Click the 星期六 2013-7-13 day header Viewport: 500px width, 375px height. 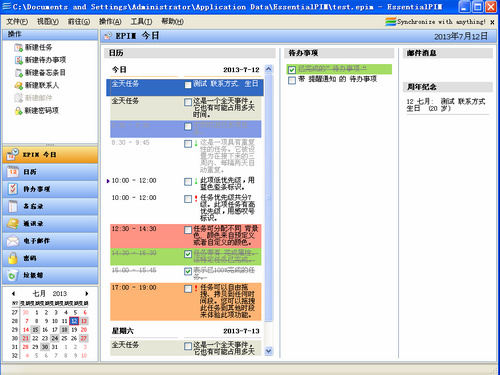(x=185, y=331)
